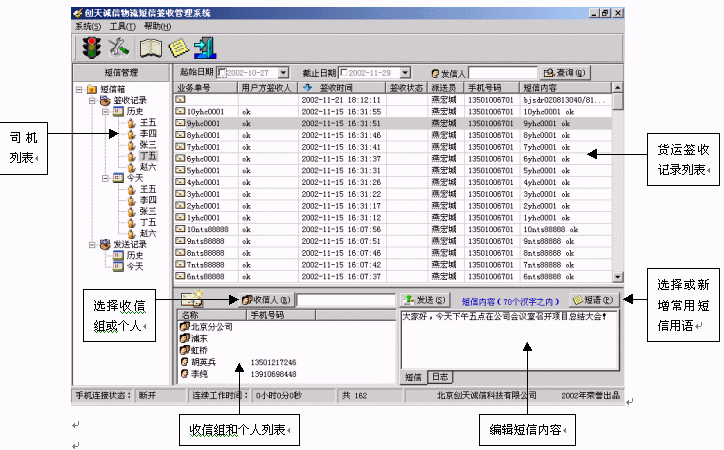Click the wrench settings toolbar icon
This screenshot has width=724, height=450.
pyautogui.click(x=121, y=47)
